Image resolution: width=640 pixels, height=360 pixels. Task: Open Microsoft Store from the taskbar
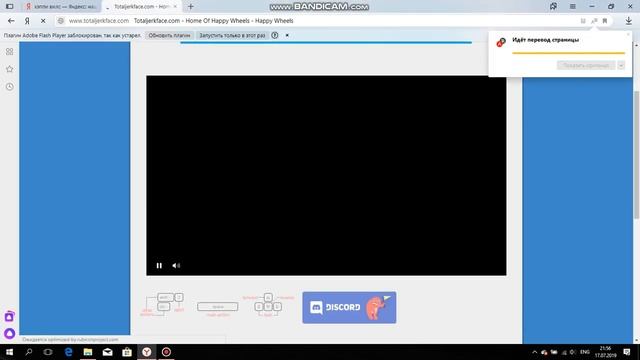coord(127,352)
